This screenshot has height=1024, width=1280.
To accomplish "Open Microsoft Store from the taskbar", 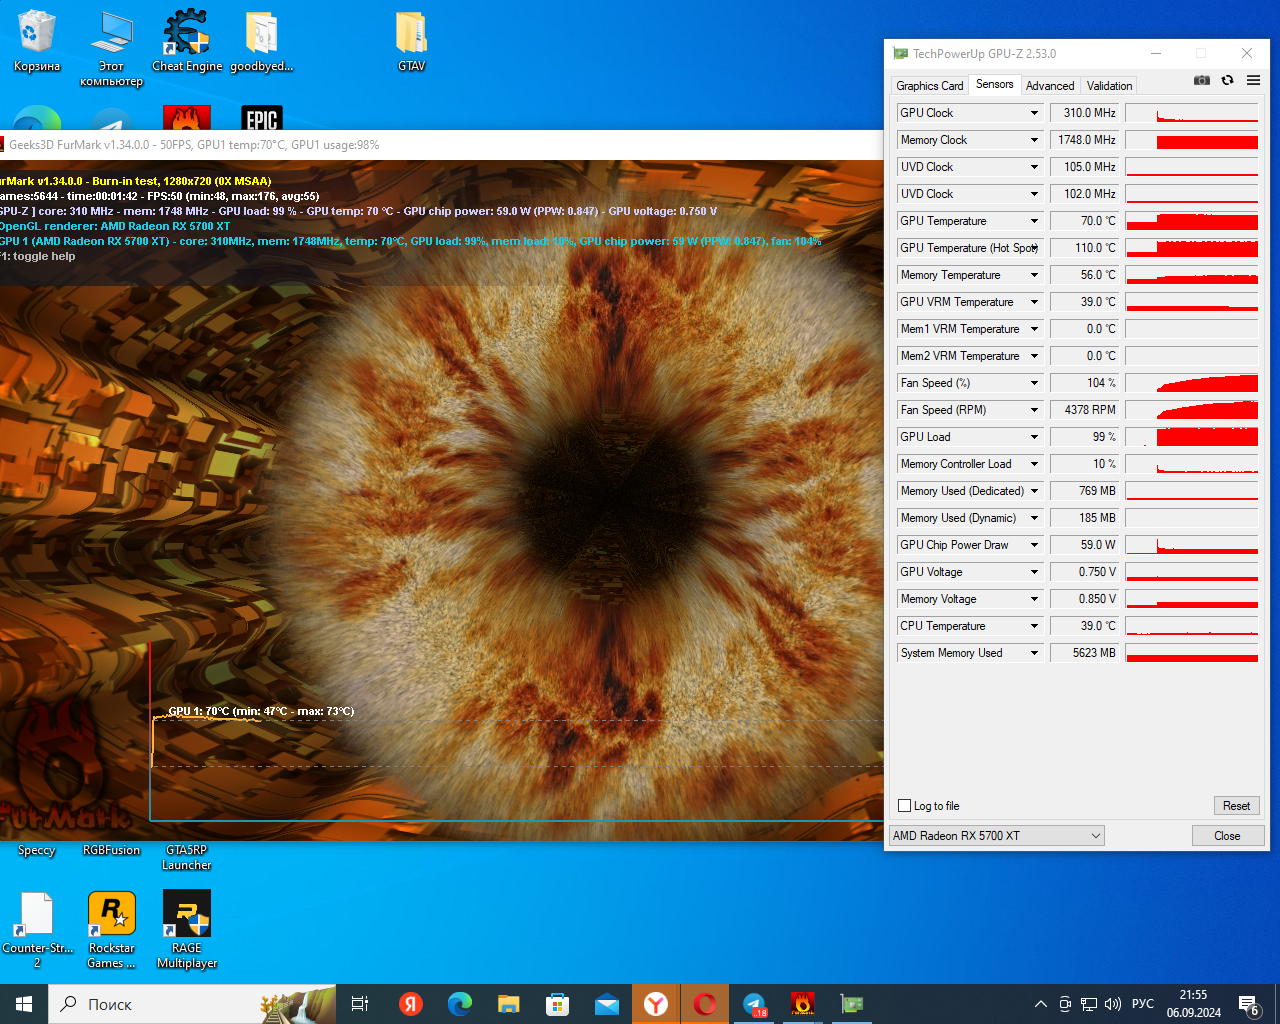I will 558,1004.
